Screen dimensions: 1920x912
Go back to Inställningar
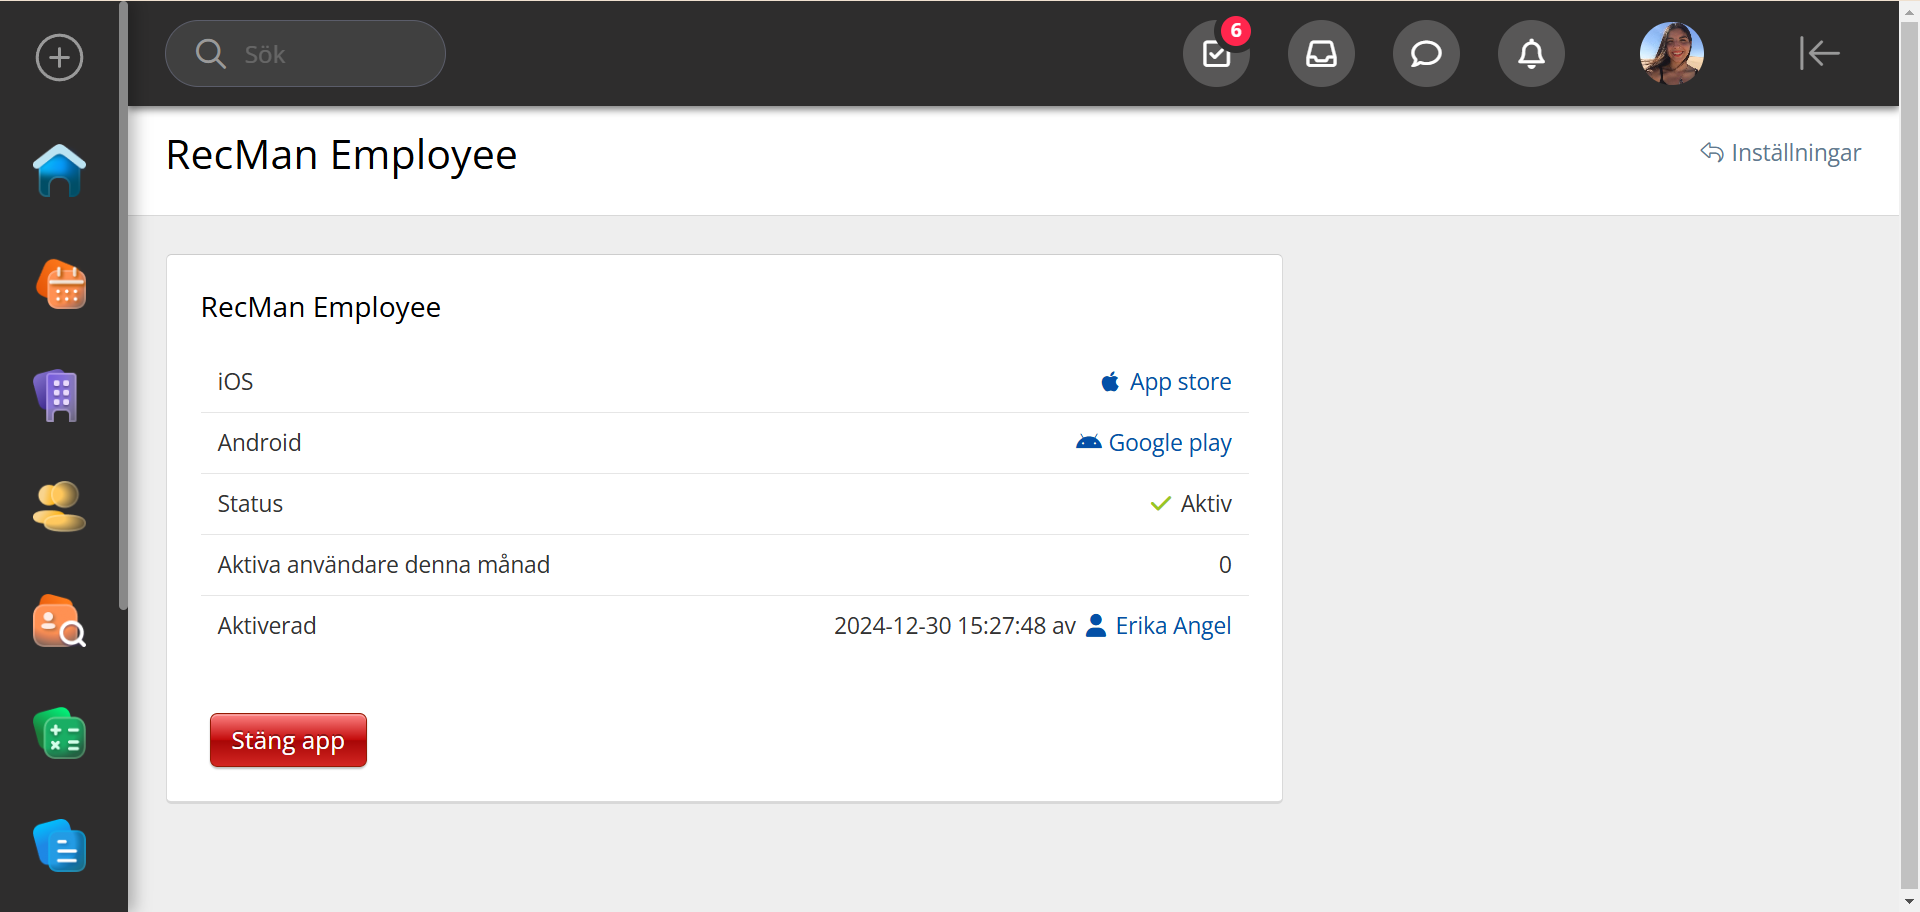pyautogui.click(x=1781, y=153)
